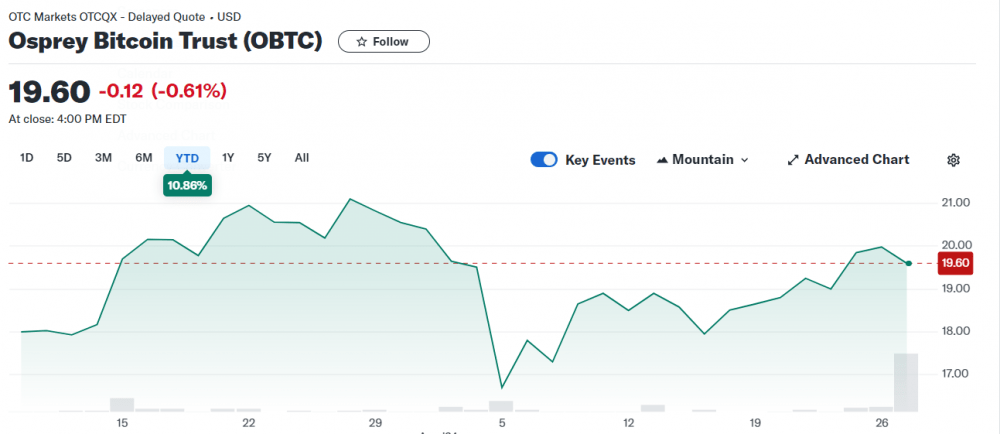The image size is (1000, 434).
Task: Choose the 5Y time range
Action: click(x=264, y=158)
